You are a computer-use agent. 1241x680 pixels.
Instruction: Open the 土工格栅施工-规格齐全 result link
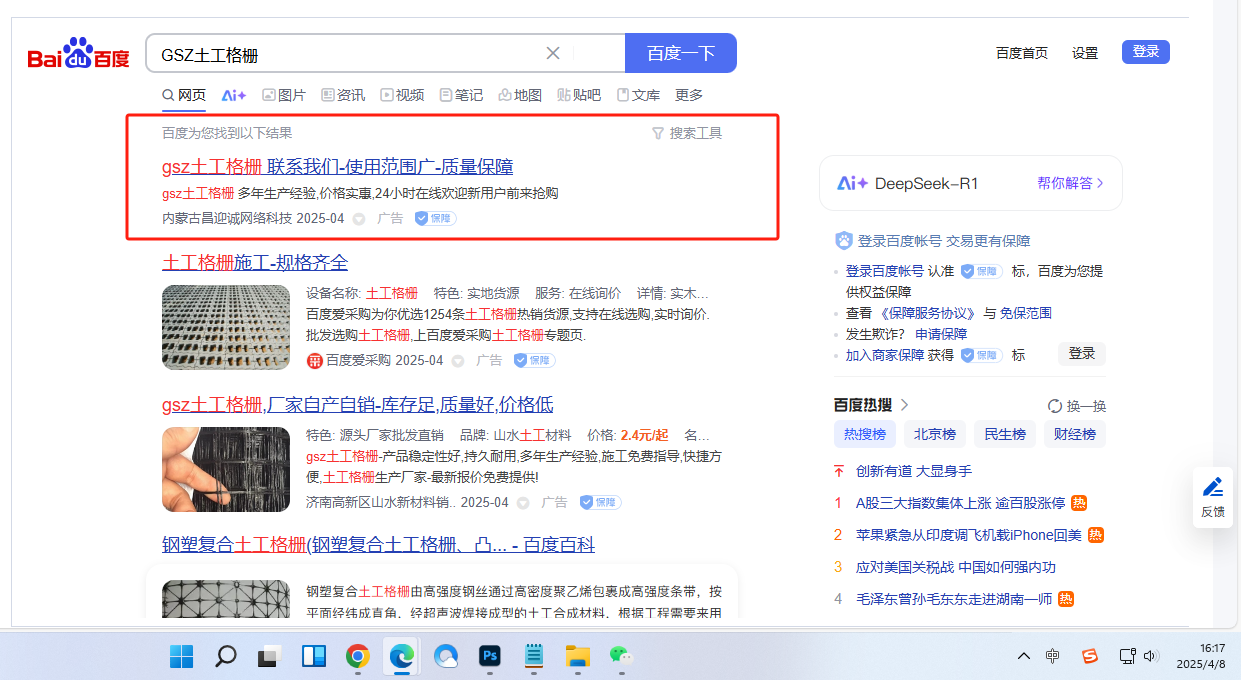[x=255, y=263]
